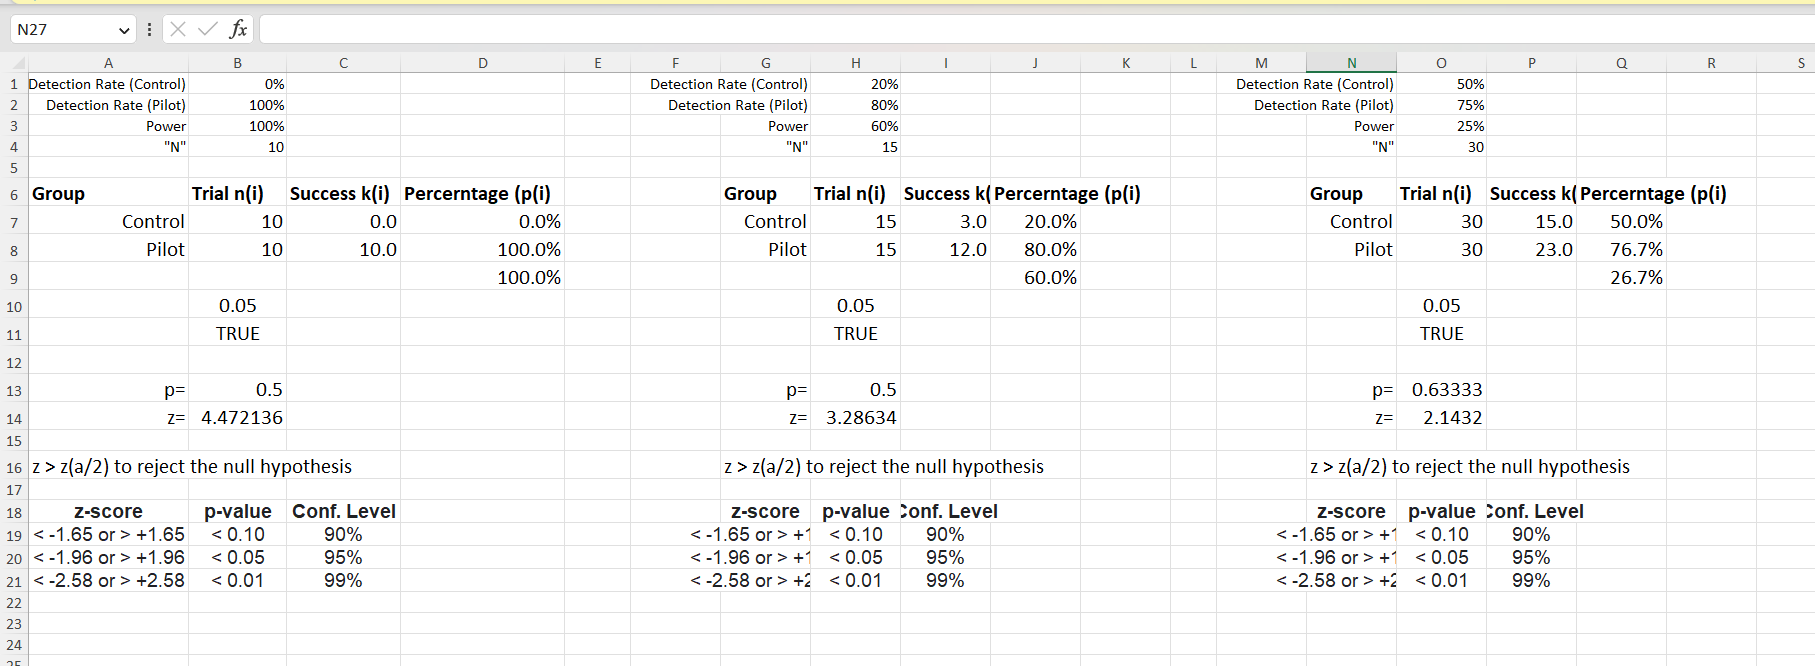Click null hypothesis text in cell A16
Image resolution: width=1815 pixels, height=666 pixels.
tap(192, 467)
